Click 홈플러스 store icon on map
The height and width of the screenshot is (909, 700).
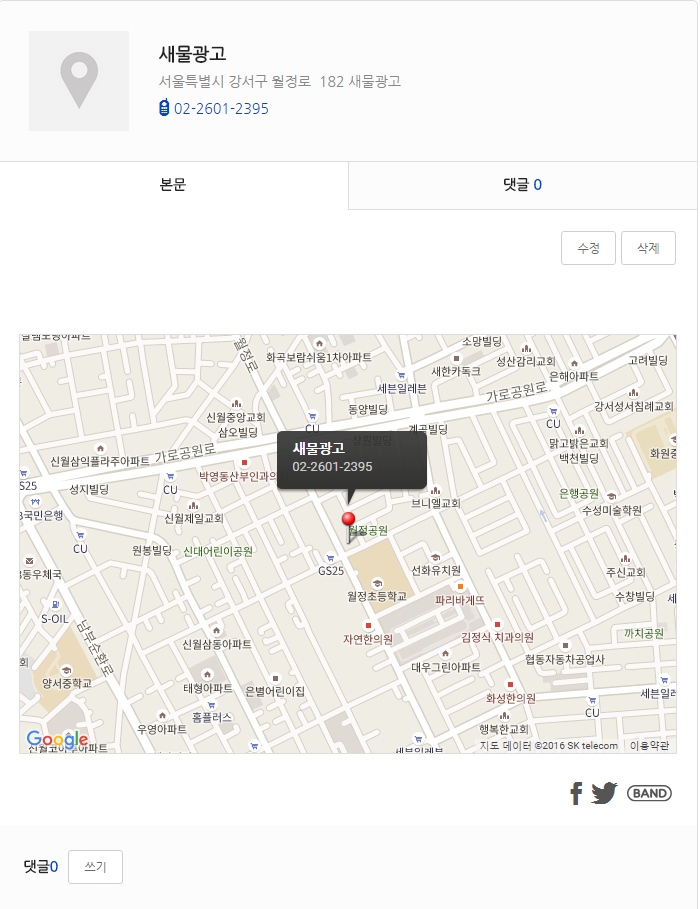point(211,705)
